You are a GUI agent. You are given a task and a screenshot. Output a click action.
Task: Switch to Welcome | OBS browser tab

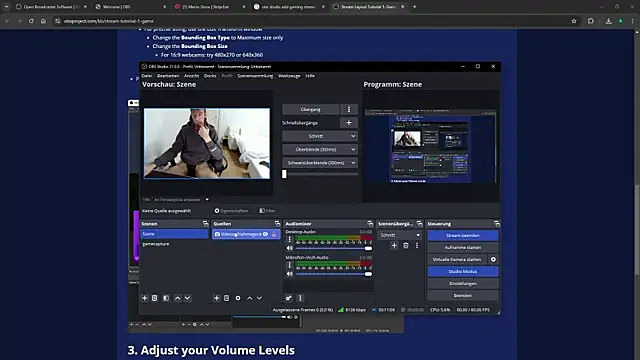pyautogui.click(x=130, y=7)
